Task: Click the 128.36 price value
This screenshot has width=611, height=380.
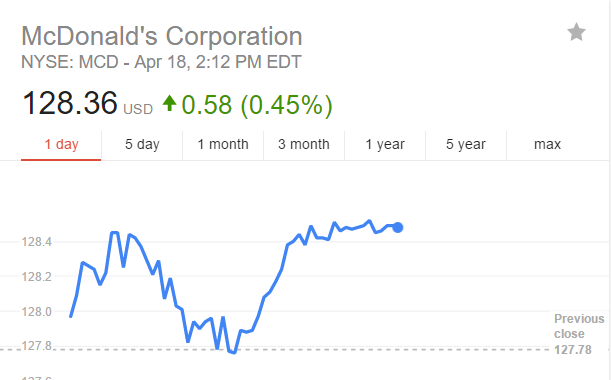Action: pyautogui.click(x=70, y=103)
